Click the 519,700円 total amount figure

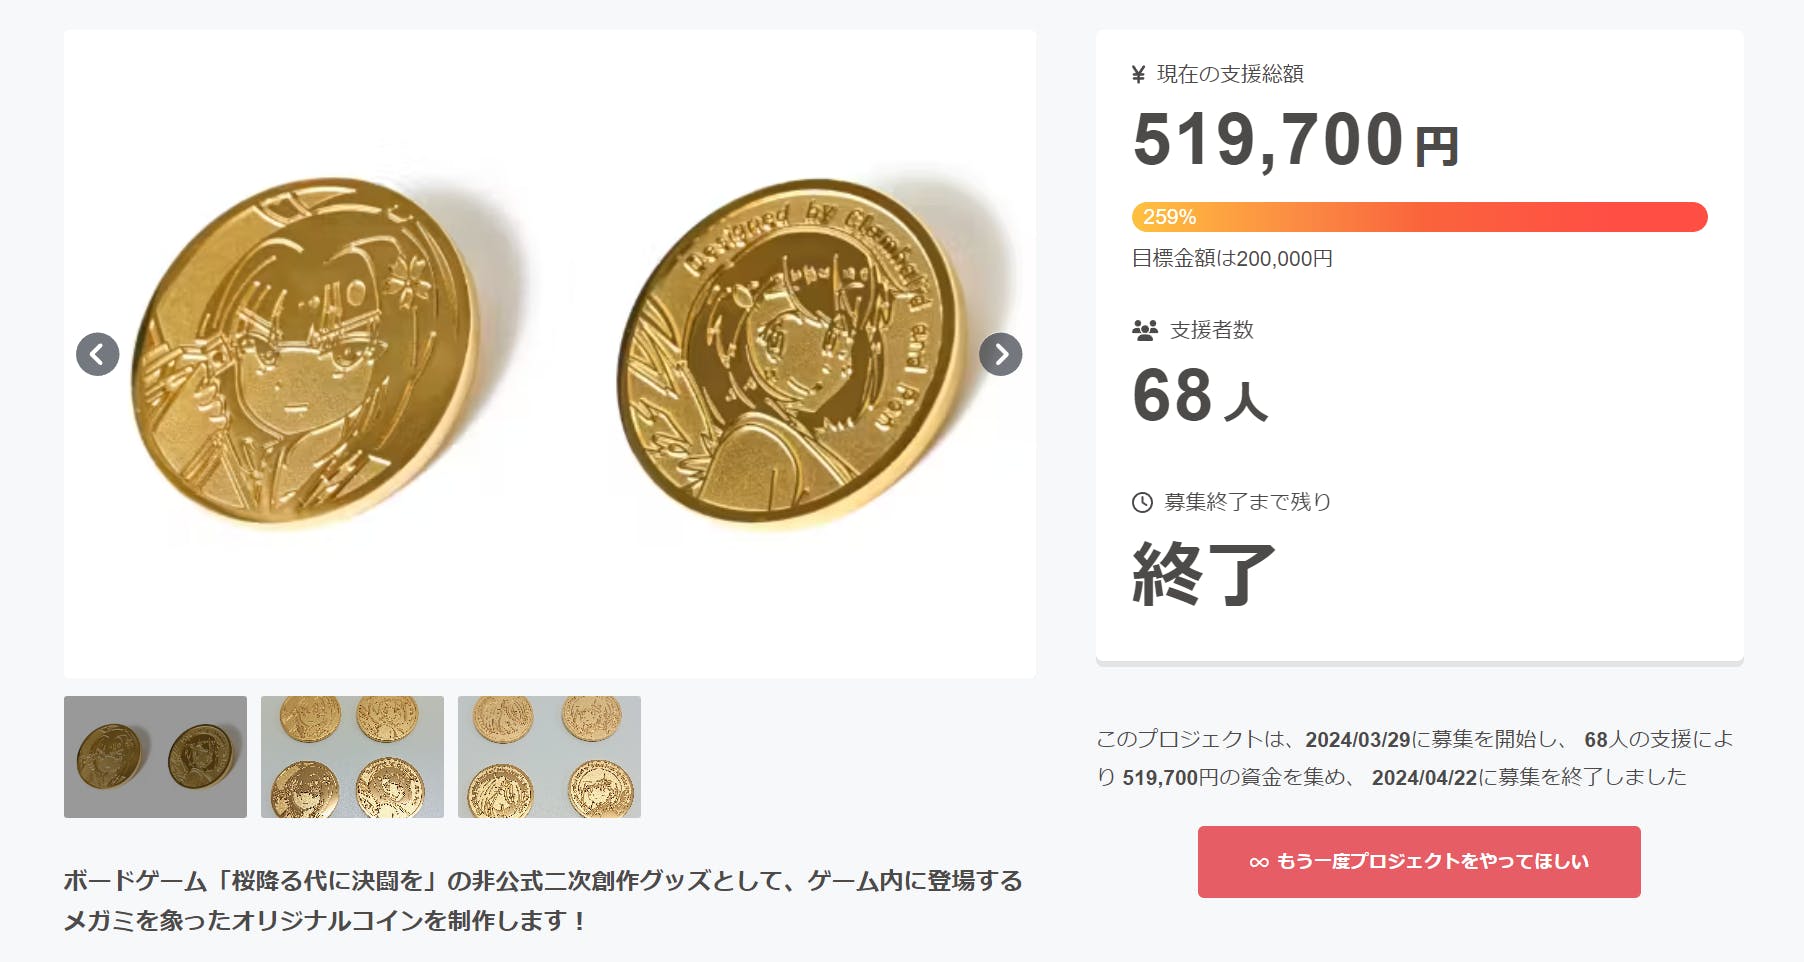[x=1296, y=140]
